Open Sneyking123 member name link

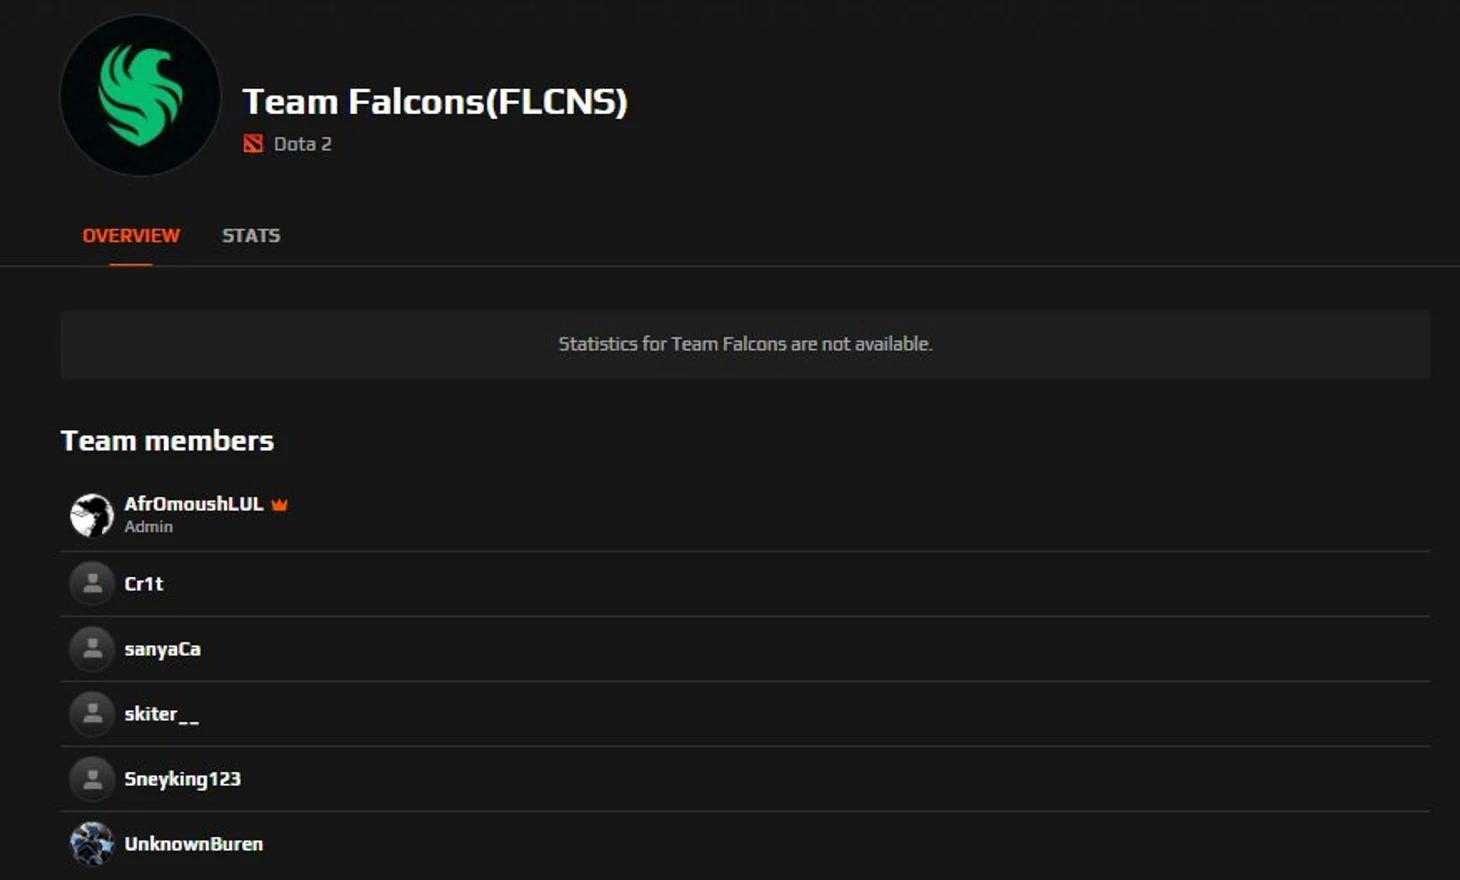[183, 779]
